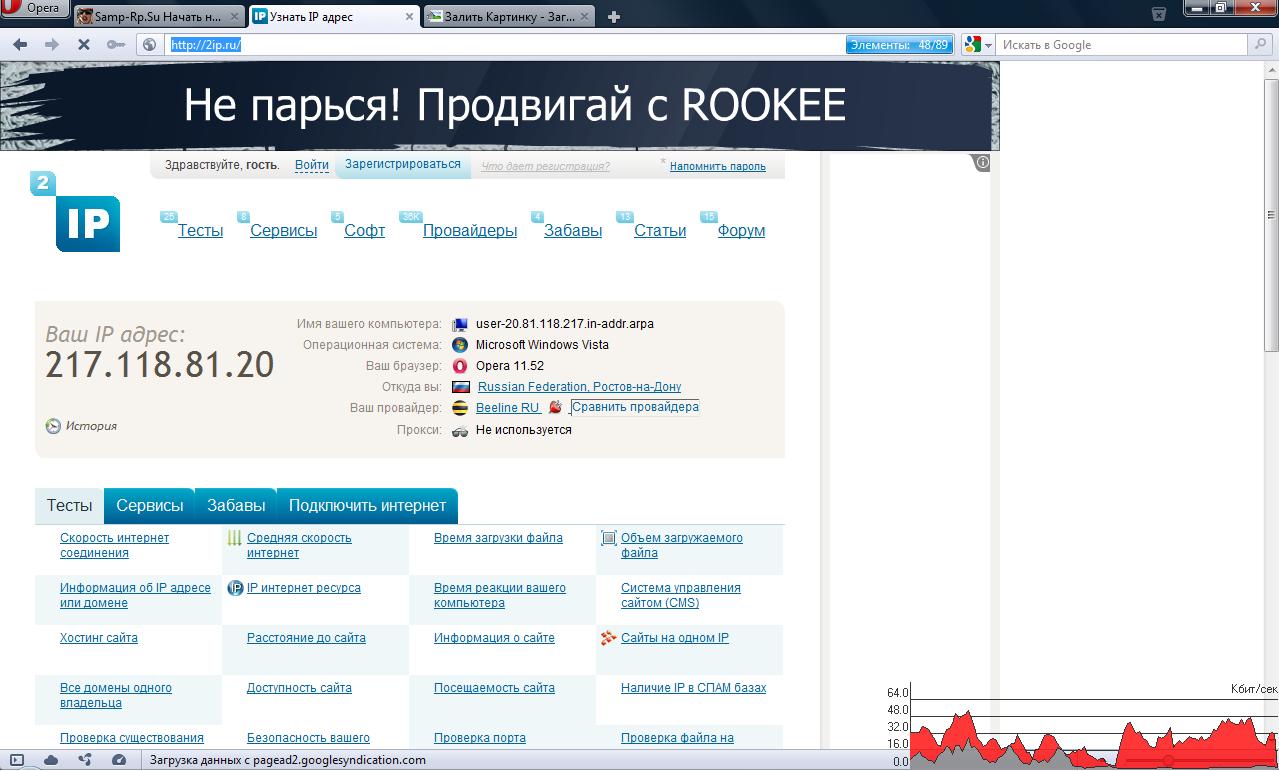
Task: Stop page loading with the X icon
Action: [84, 45]
